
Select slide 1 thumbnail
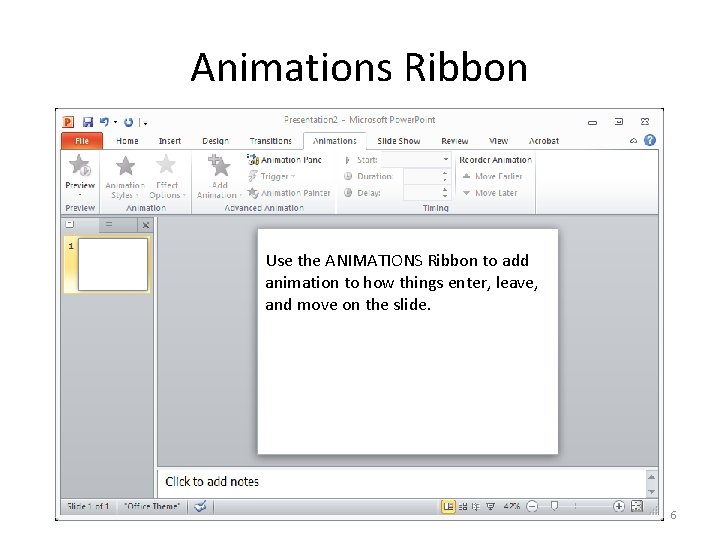pyautogui.click(x=113, y=264)
